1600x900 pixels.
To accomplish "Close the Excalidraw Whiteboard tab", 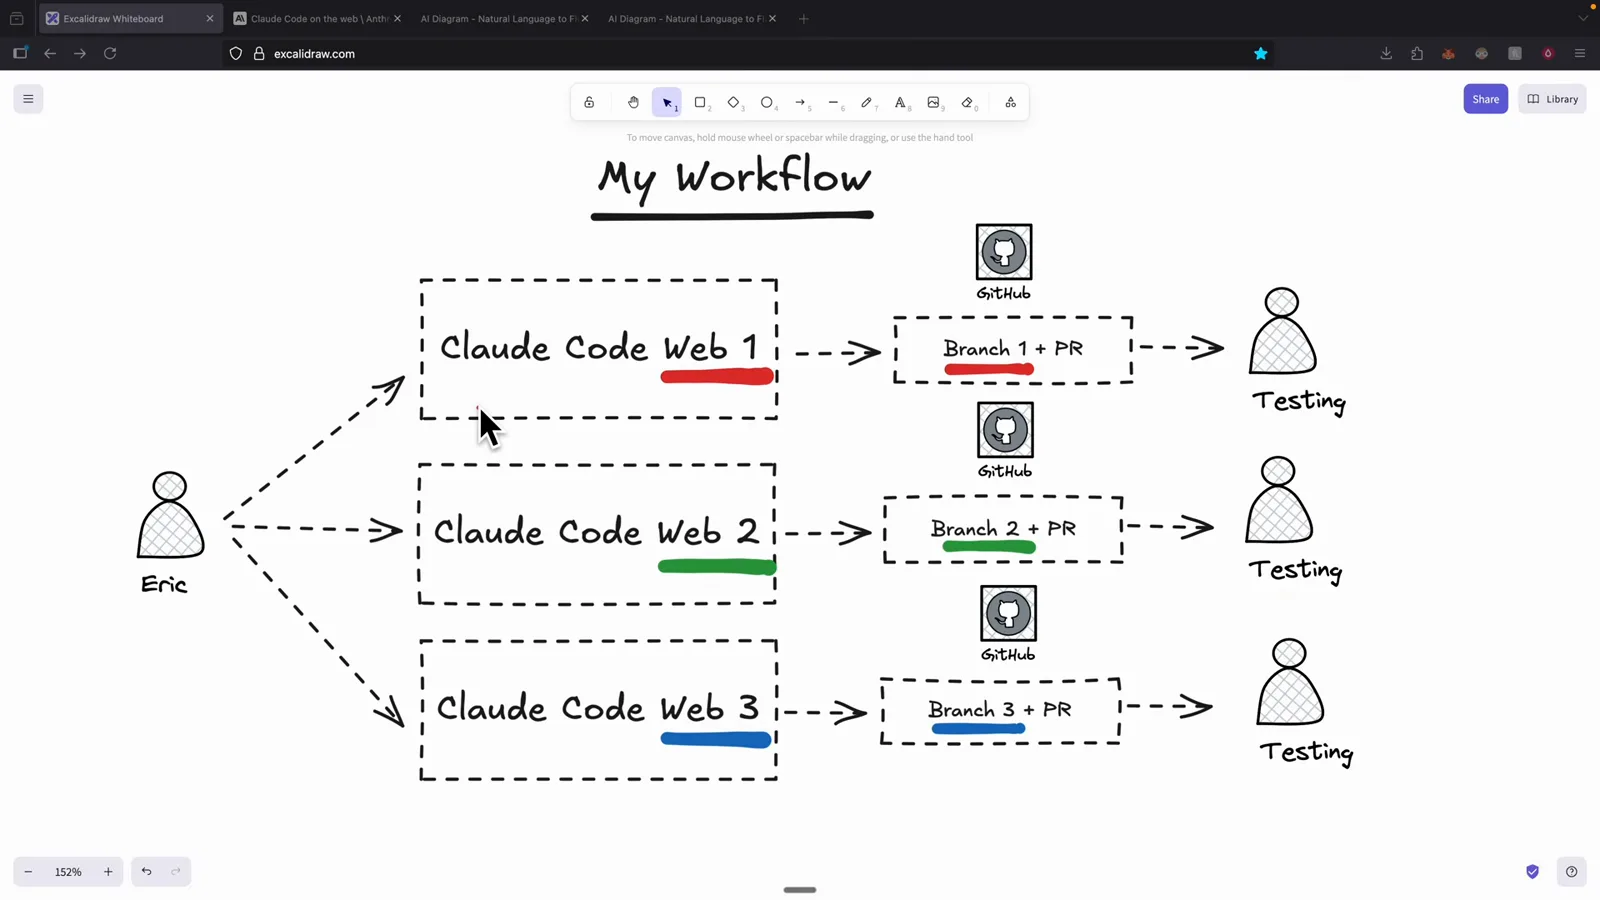I will click(210, 18).
